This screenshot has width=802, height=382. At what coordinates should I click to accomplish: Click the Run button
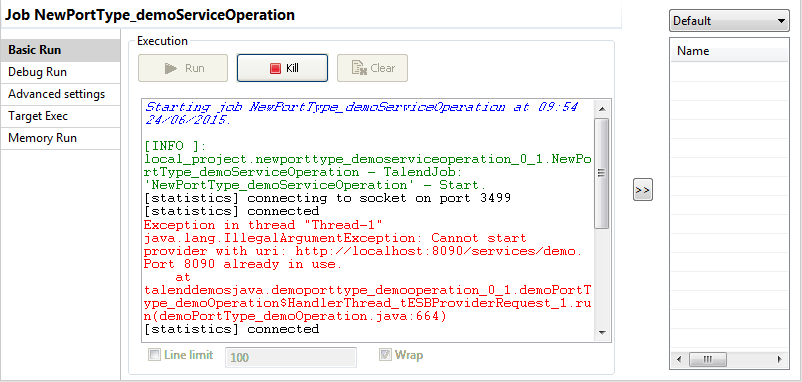183,68
